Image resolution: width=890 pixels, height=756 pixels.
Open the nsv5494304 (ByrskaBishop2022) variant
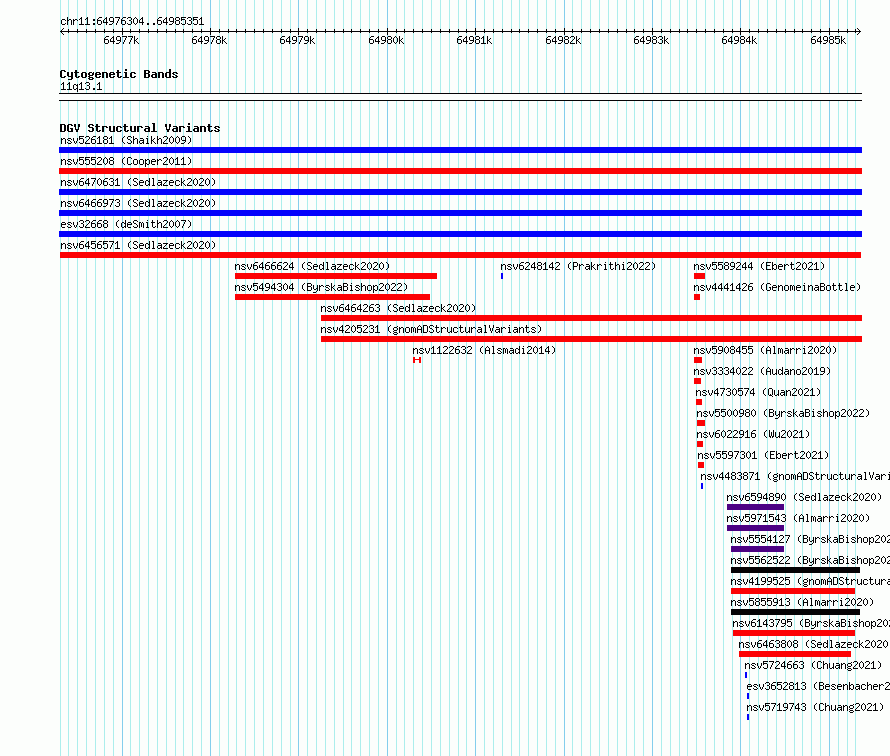pyautogui.click(x=321, y=287)
